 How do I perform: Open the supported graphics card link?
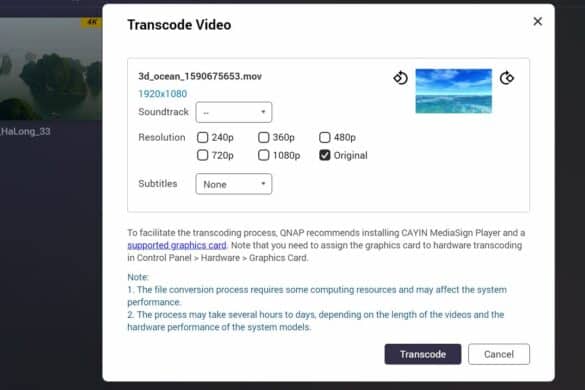pyautogui.click(x=177, y=245)
